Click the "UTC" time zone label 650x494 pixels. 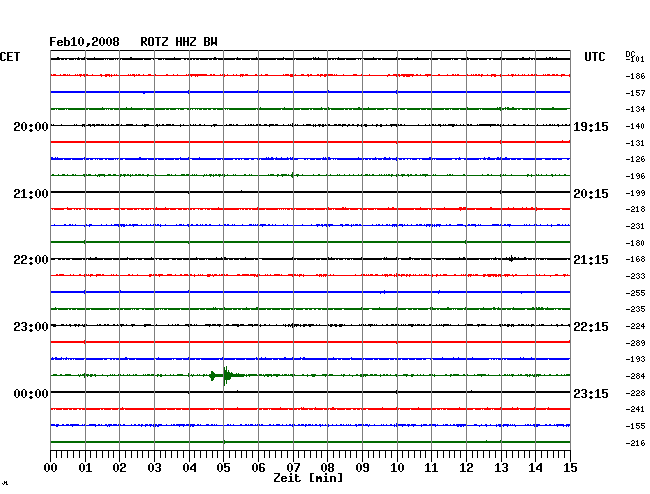(x=594, y=57)
